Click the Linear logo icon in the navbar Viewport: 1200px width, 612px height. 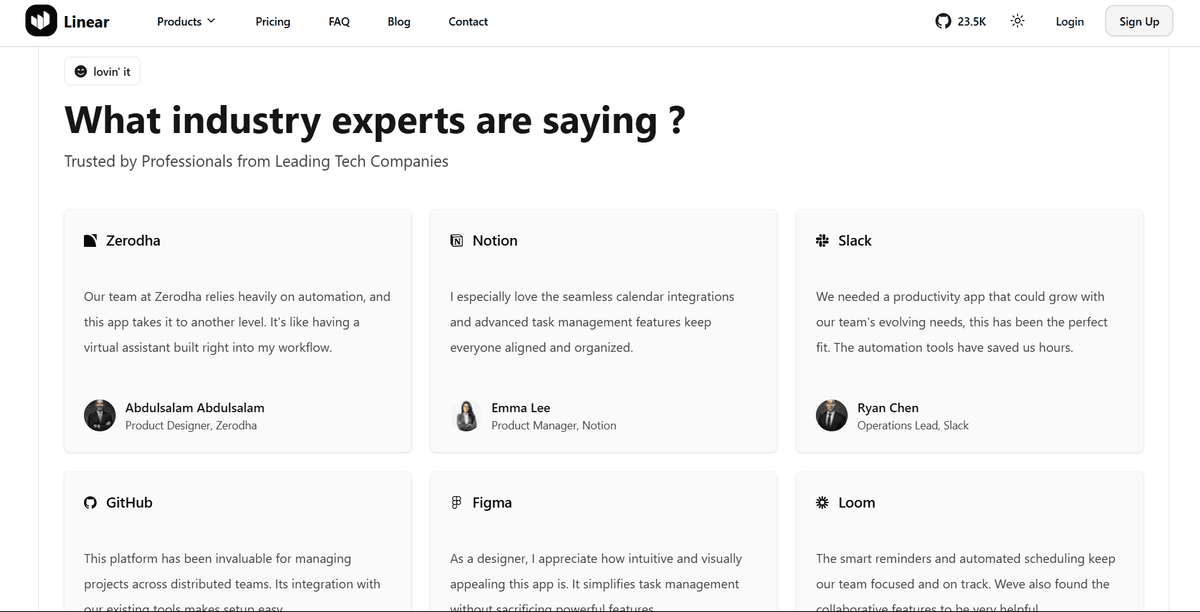[40, 20]
